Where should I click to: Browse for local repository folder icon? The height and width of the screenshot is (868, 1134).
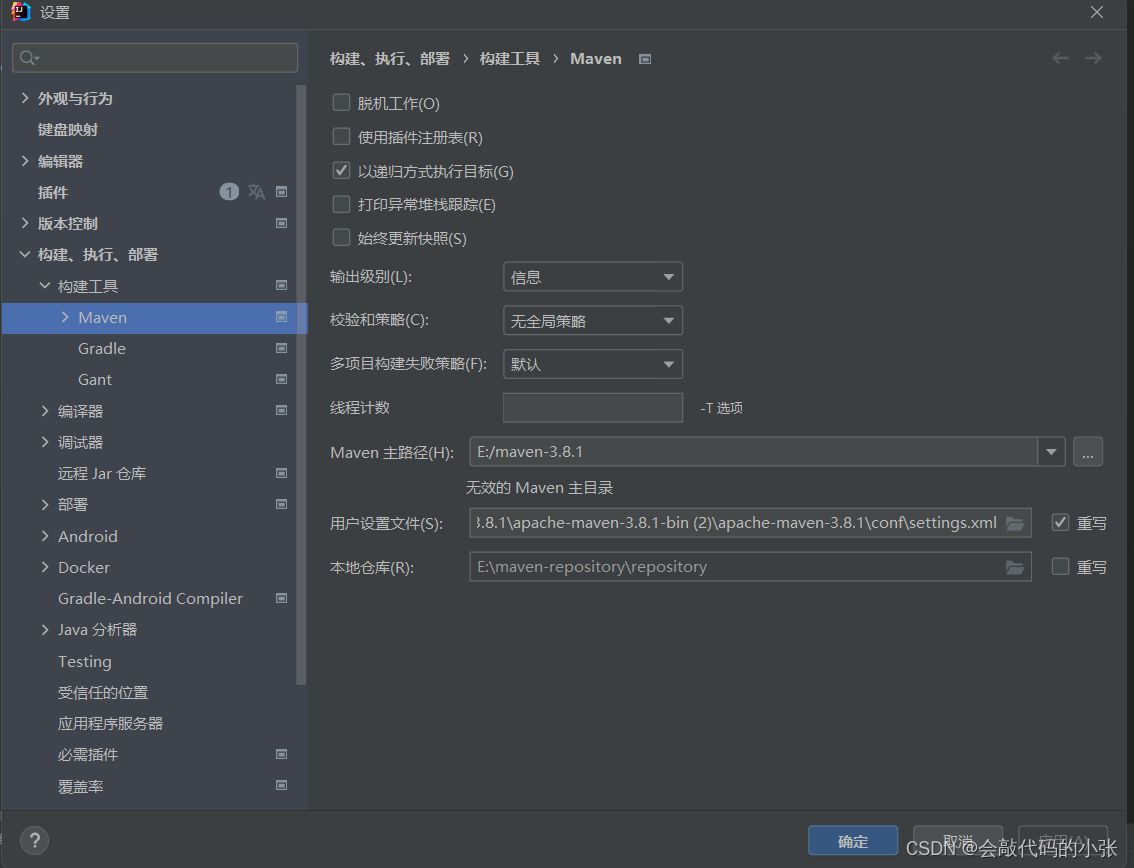tap(1015, 567)
